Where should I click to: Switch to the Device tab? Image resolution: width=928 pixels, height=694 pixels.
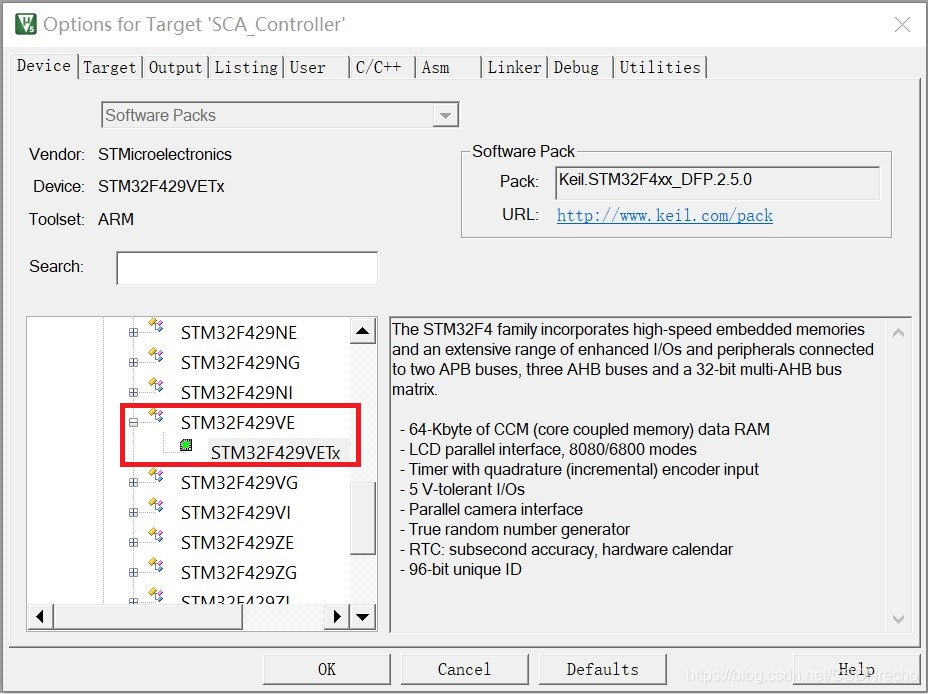[x=44, y=66]
